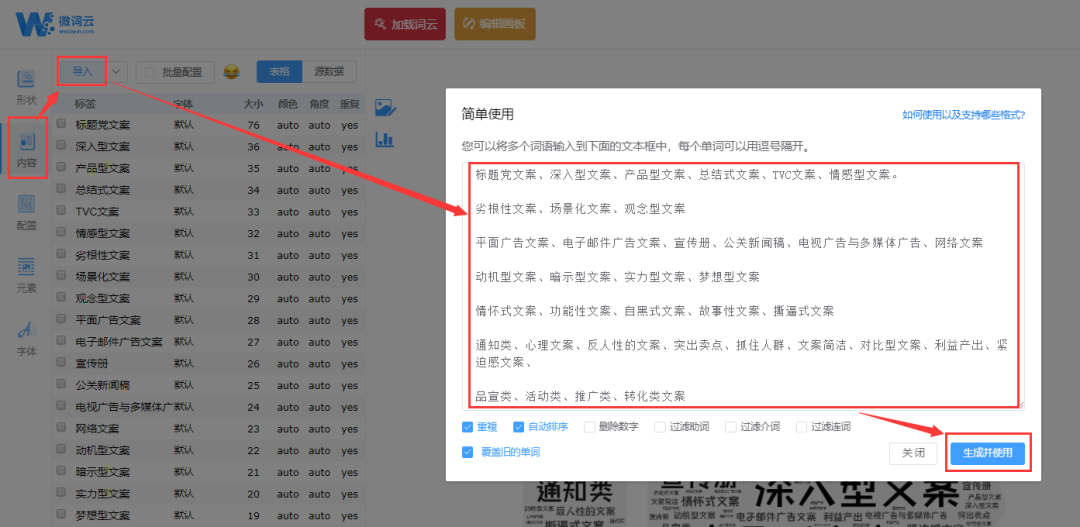Click the size value 76 cell
The height and width of the screenshot is (527, 1080).
tap(253, 125)
